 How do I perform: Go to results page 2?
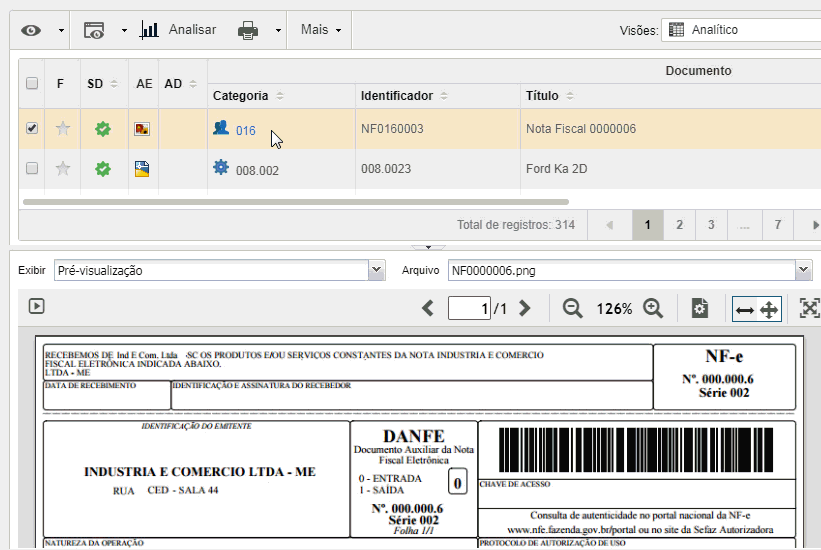(680, 225)
